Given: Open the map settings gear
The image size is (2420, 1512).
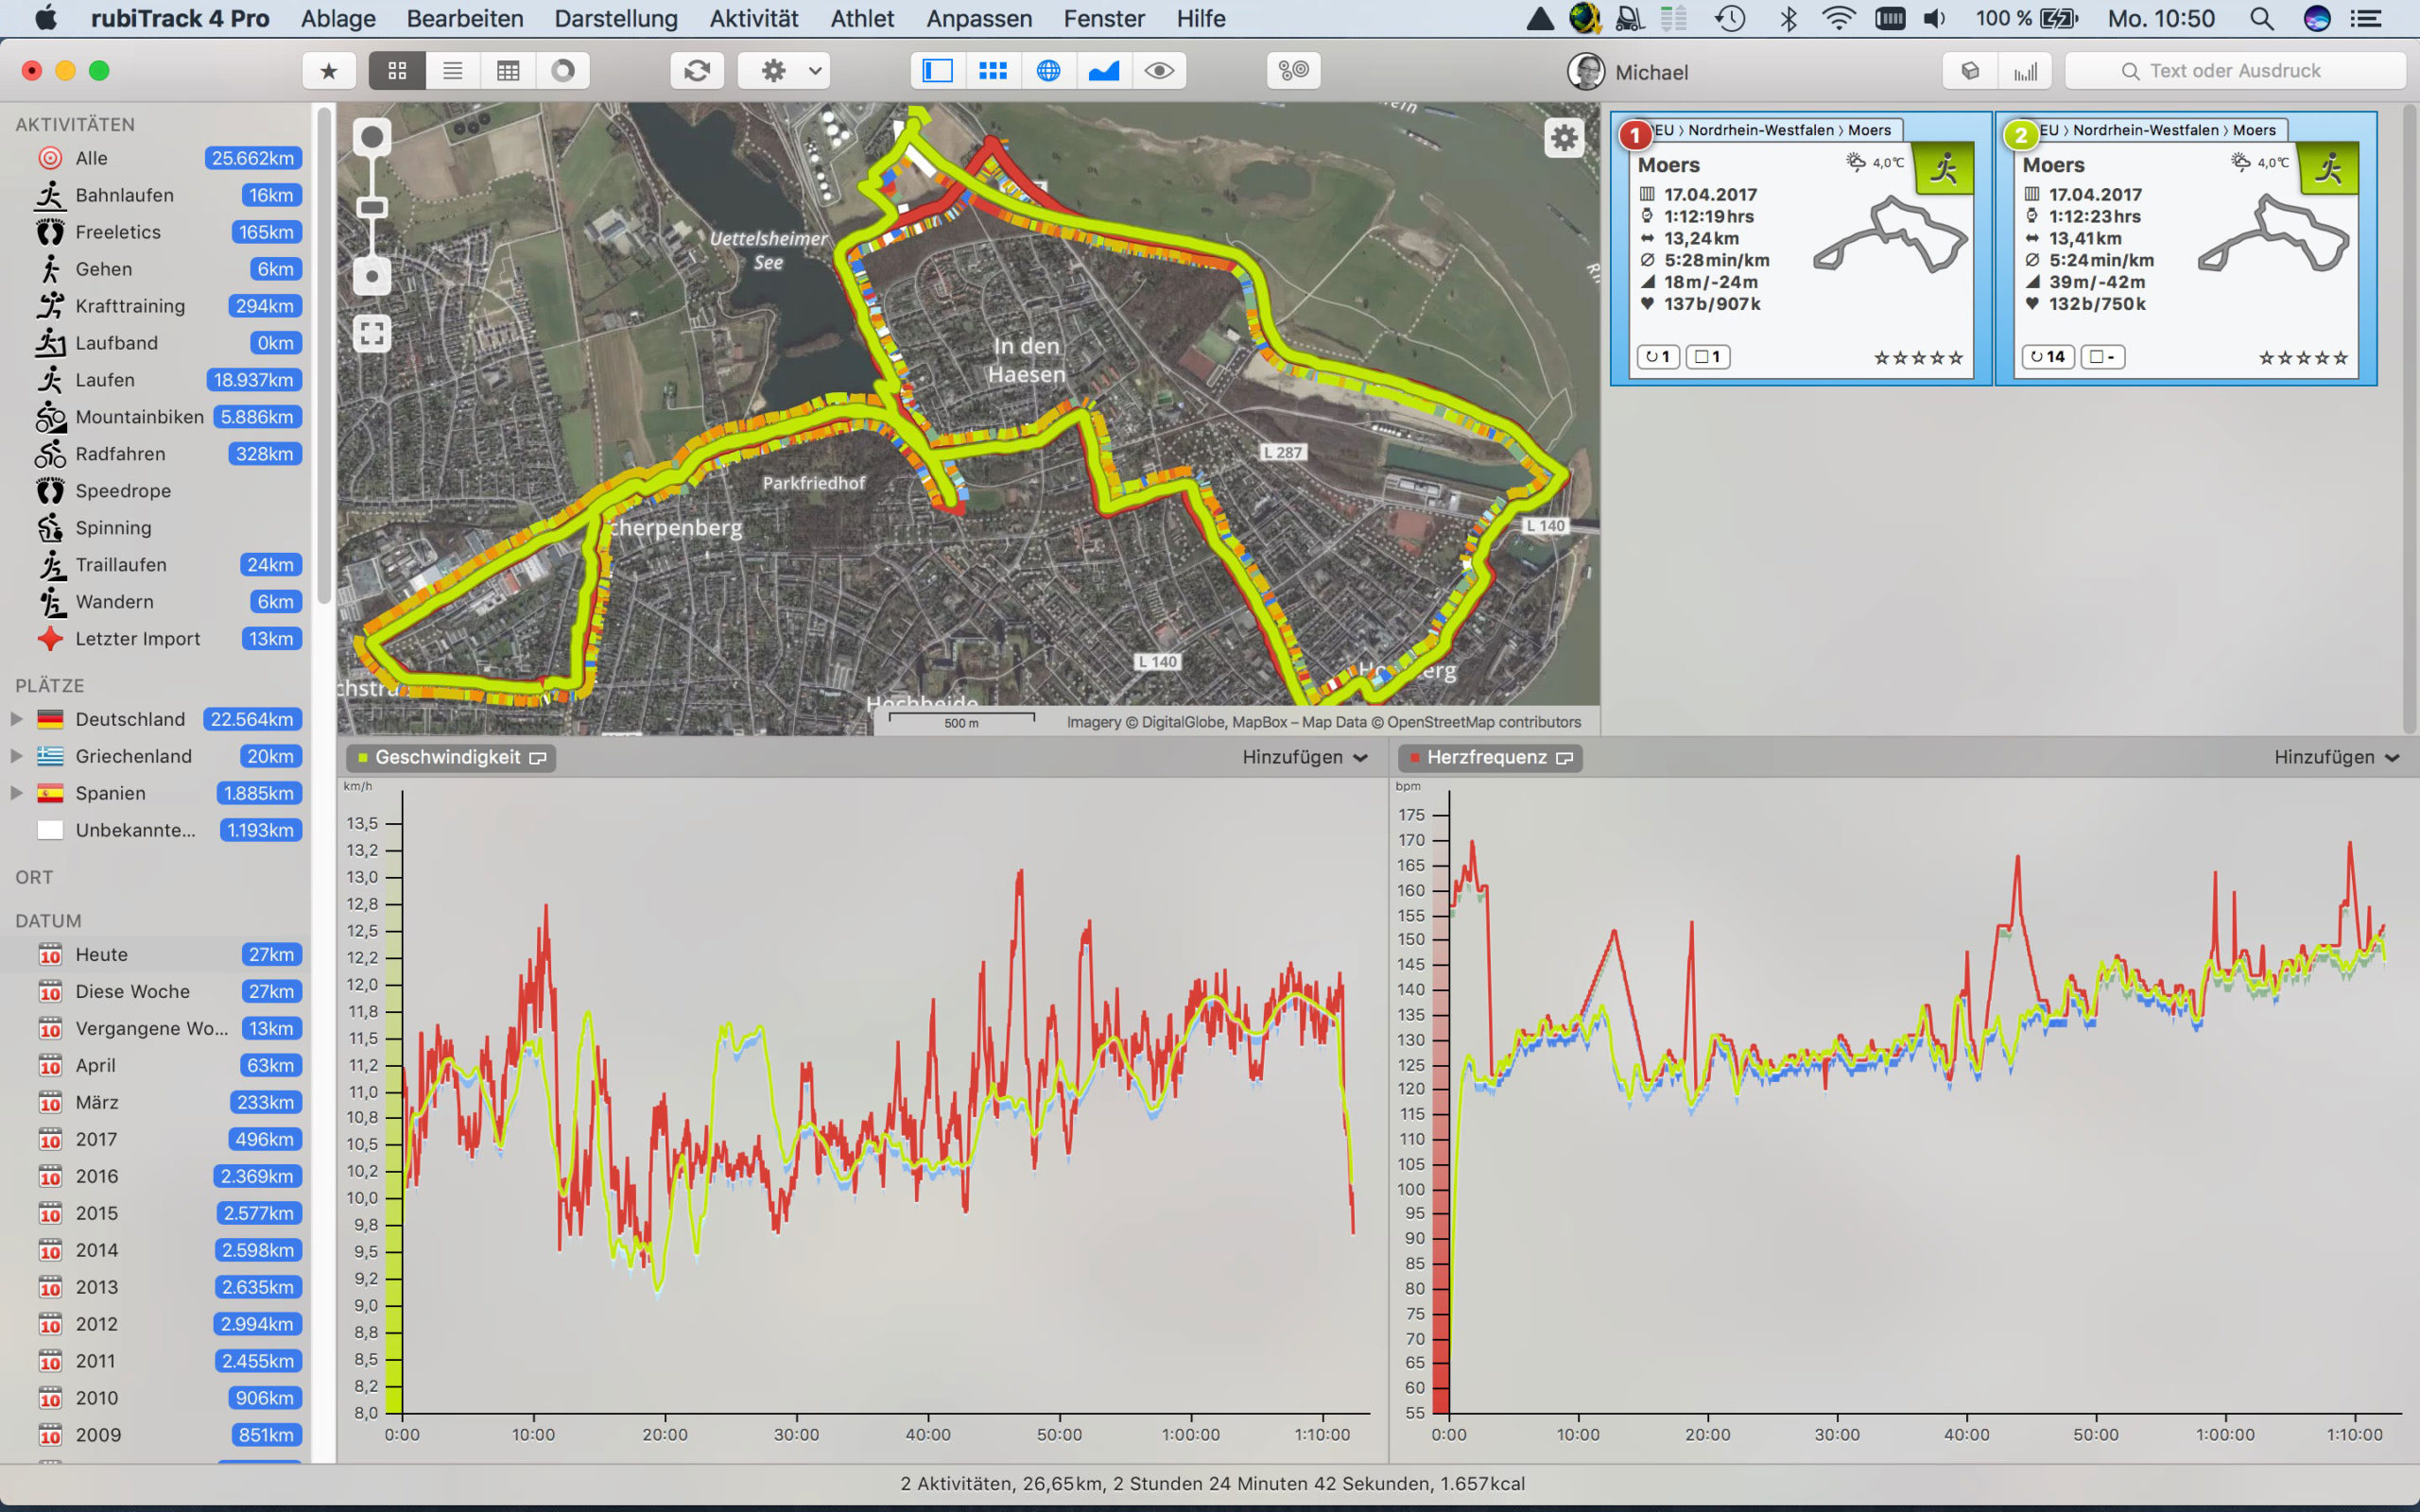Looking at the screenshot, I should (x=1564, y=138).
